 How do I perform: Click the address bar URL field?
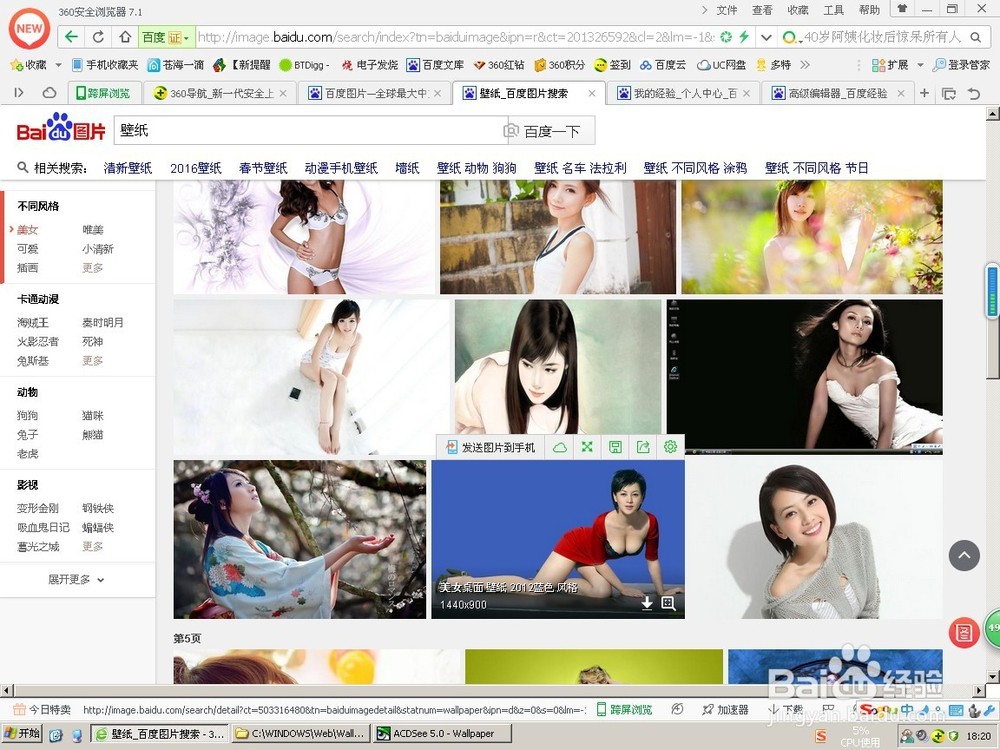(x=455, y=37)
